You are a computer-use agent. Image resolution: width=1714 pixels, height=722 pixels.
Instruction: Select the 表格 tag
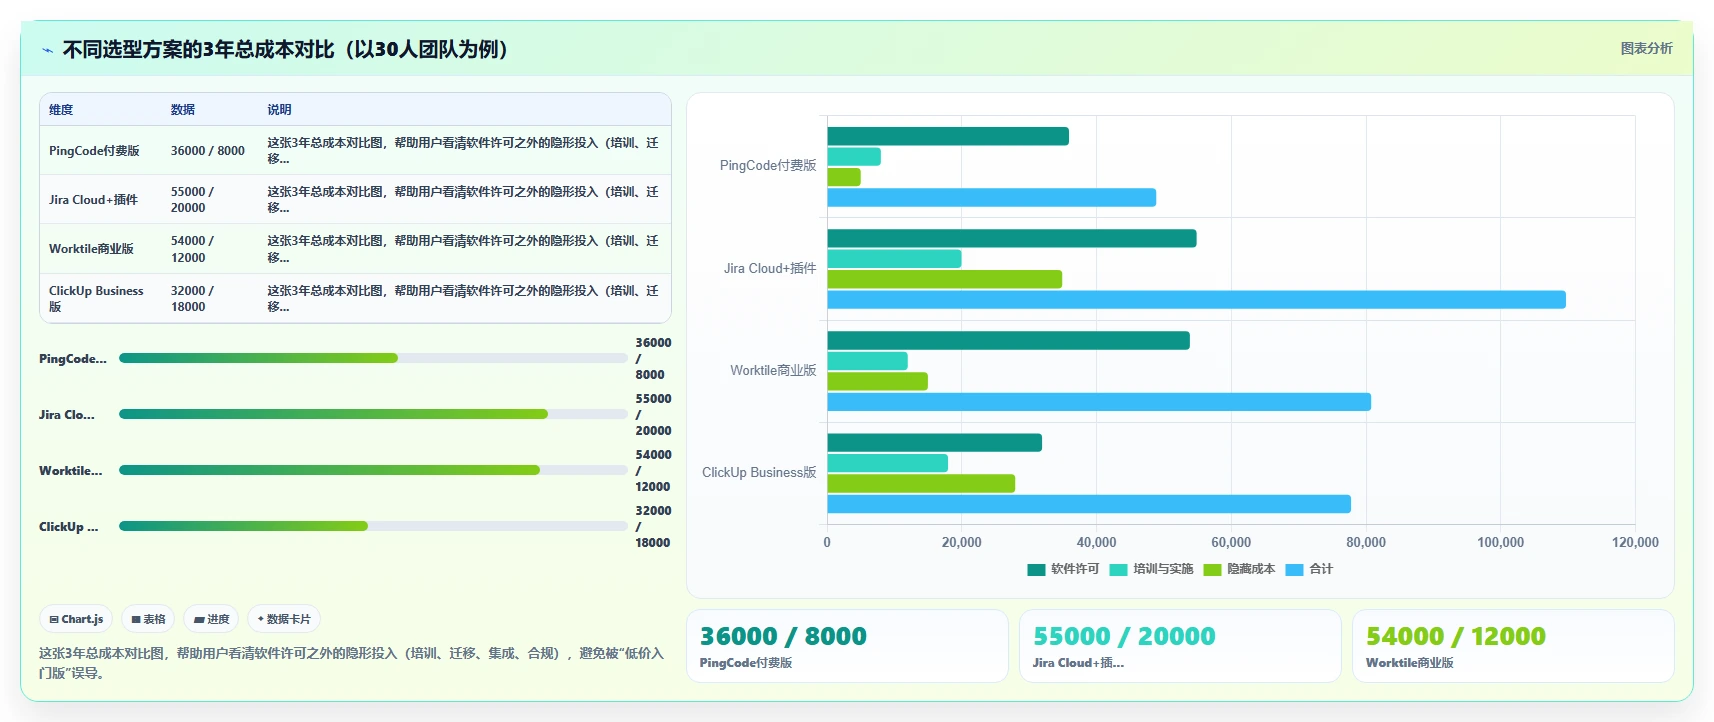pos(148,619)
